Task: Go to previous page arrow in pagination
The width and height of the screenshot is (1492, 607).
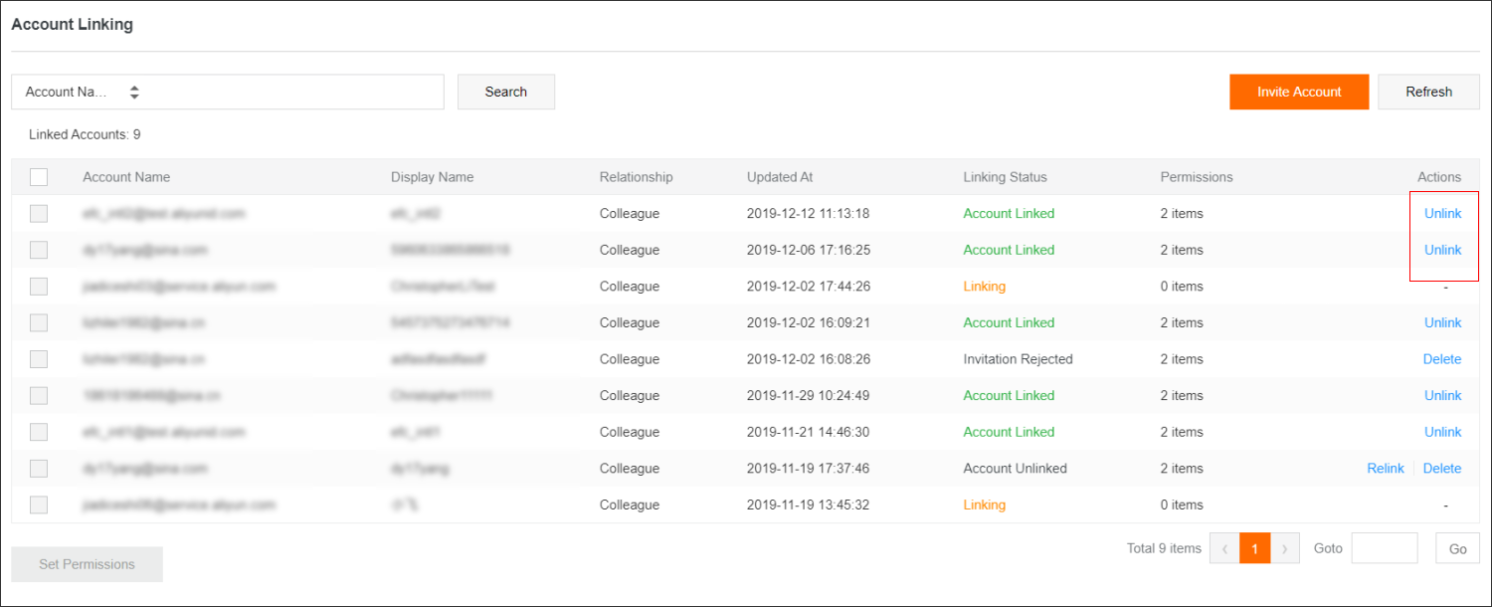Action: point(1224,549)
